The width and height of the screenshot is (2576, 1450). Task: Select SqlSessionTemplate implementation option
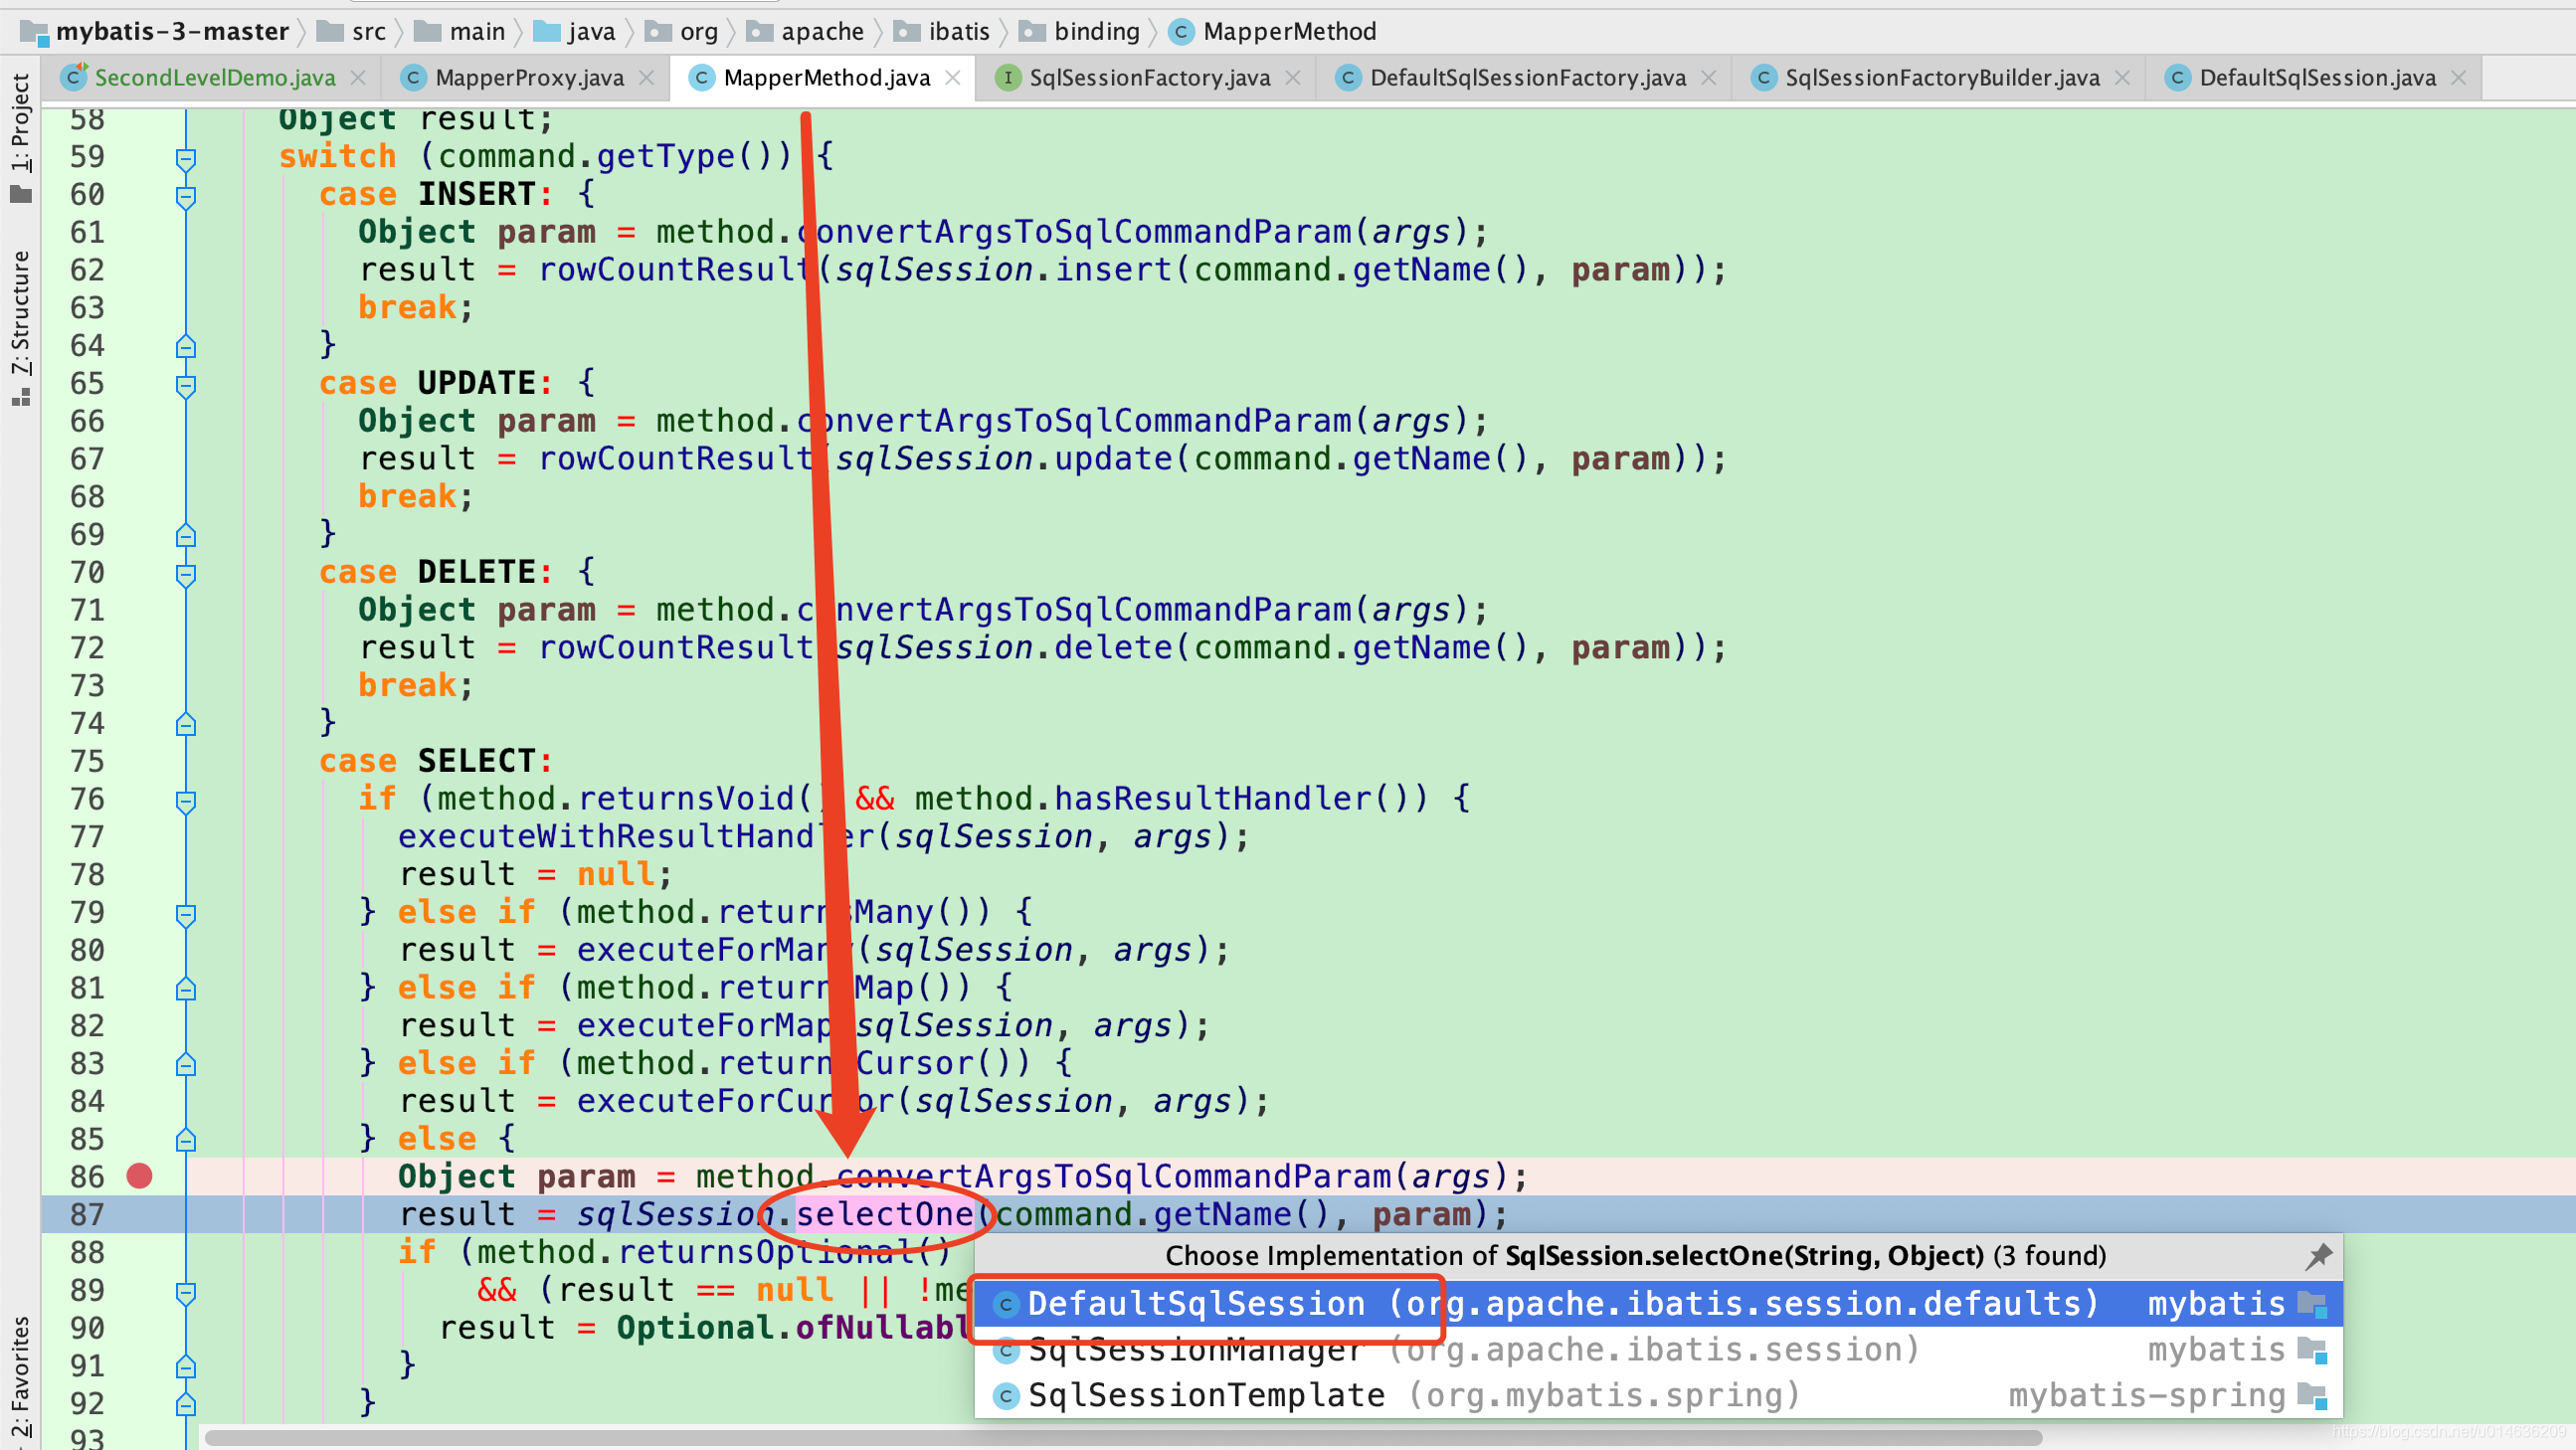click(1201, 1395)
